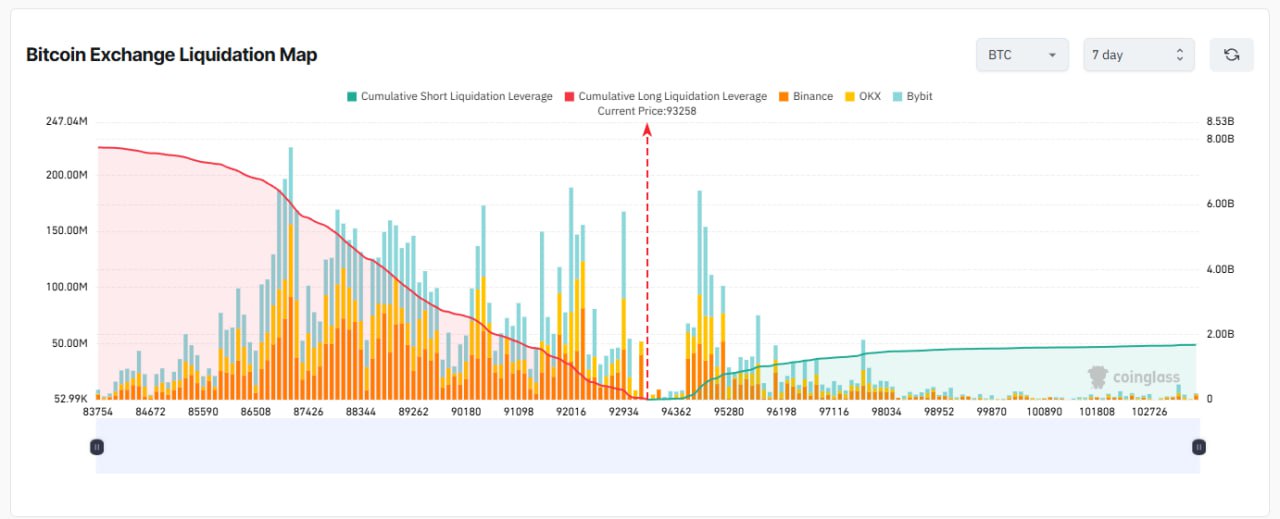Click the red Cumulative Long legend marker
Screen dimensions: 1280x519
click(570, 96)
